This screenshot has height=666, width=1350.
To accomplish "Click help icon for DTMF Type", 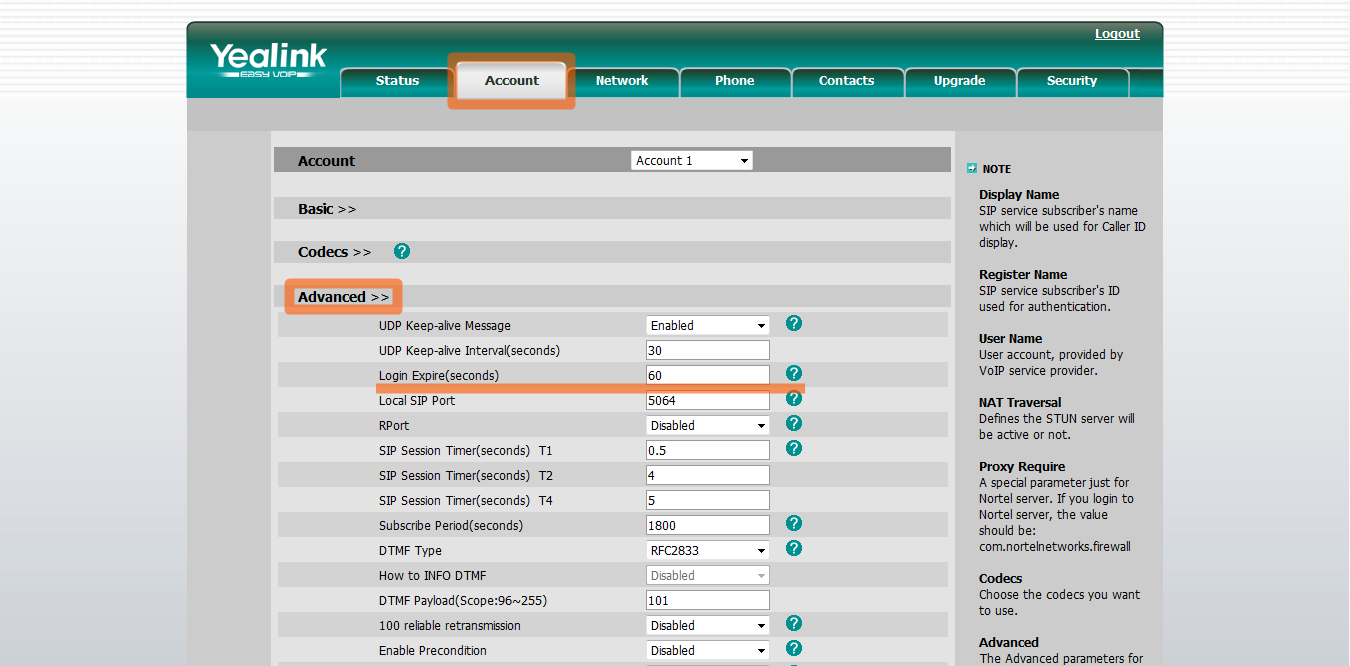I will (x=794, y=548).
